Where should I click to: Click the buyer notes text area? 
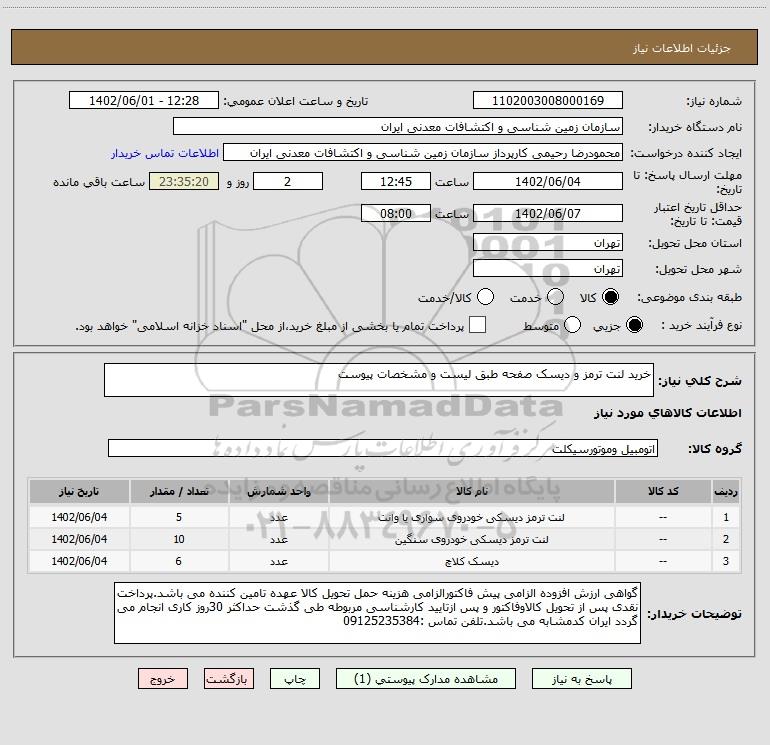pos(377,613)
